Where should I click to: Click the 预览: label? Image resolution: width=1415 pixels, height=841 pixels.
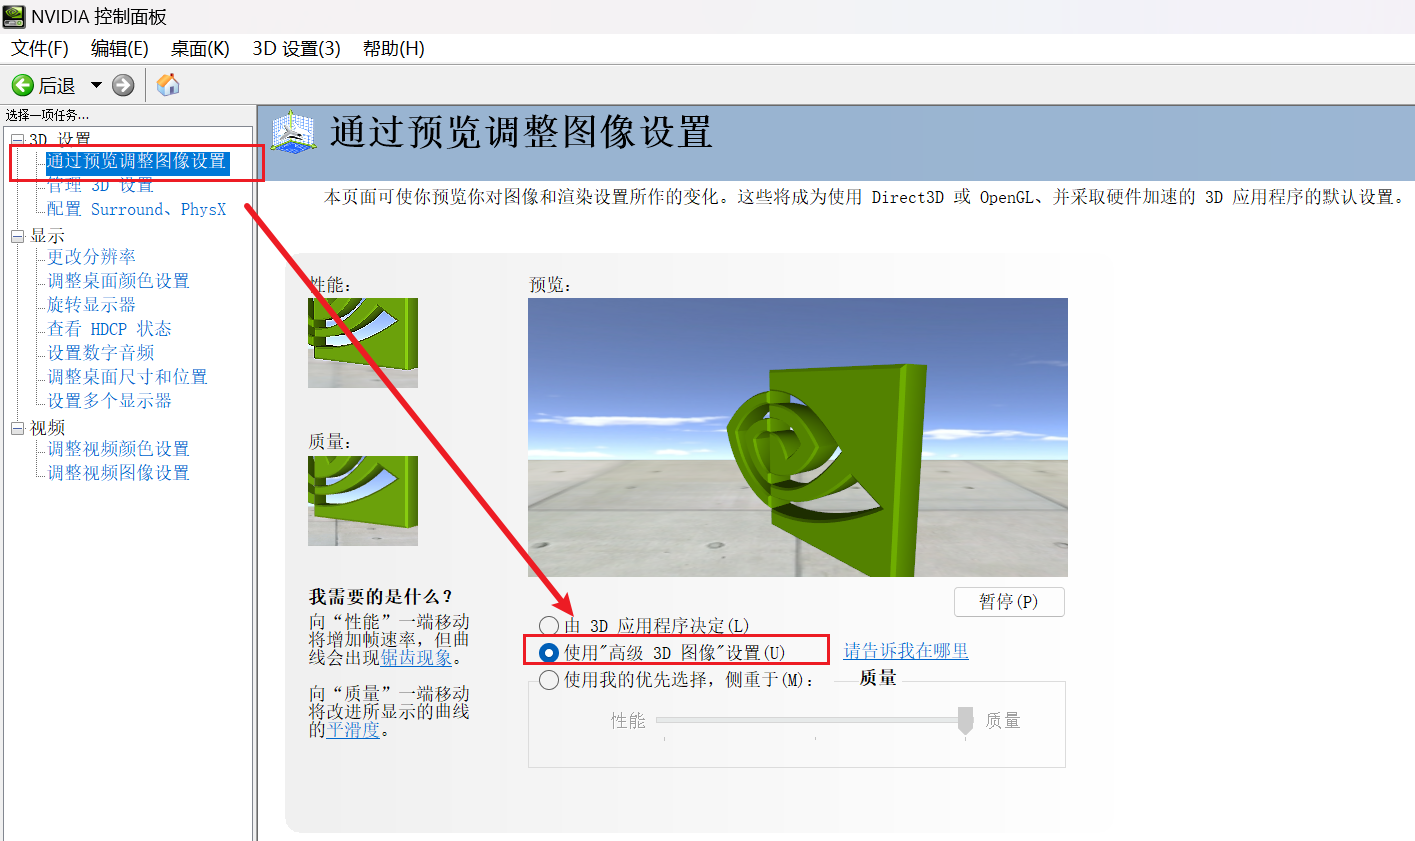(550, 285)
